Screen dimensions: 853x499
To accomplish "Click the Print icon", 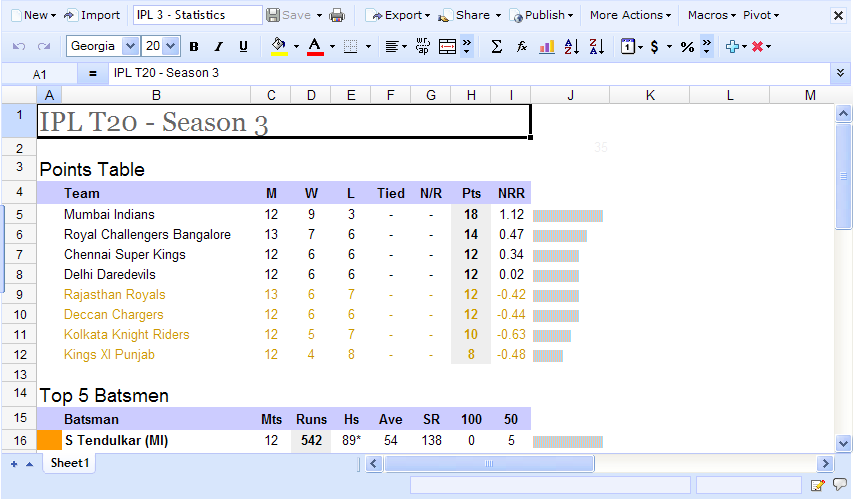I will [337, 15].
